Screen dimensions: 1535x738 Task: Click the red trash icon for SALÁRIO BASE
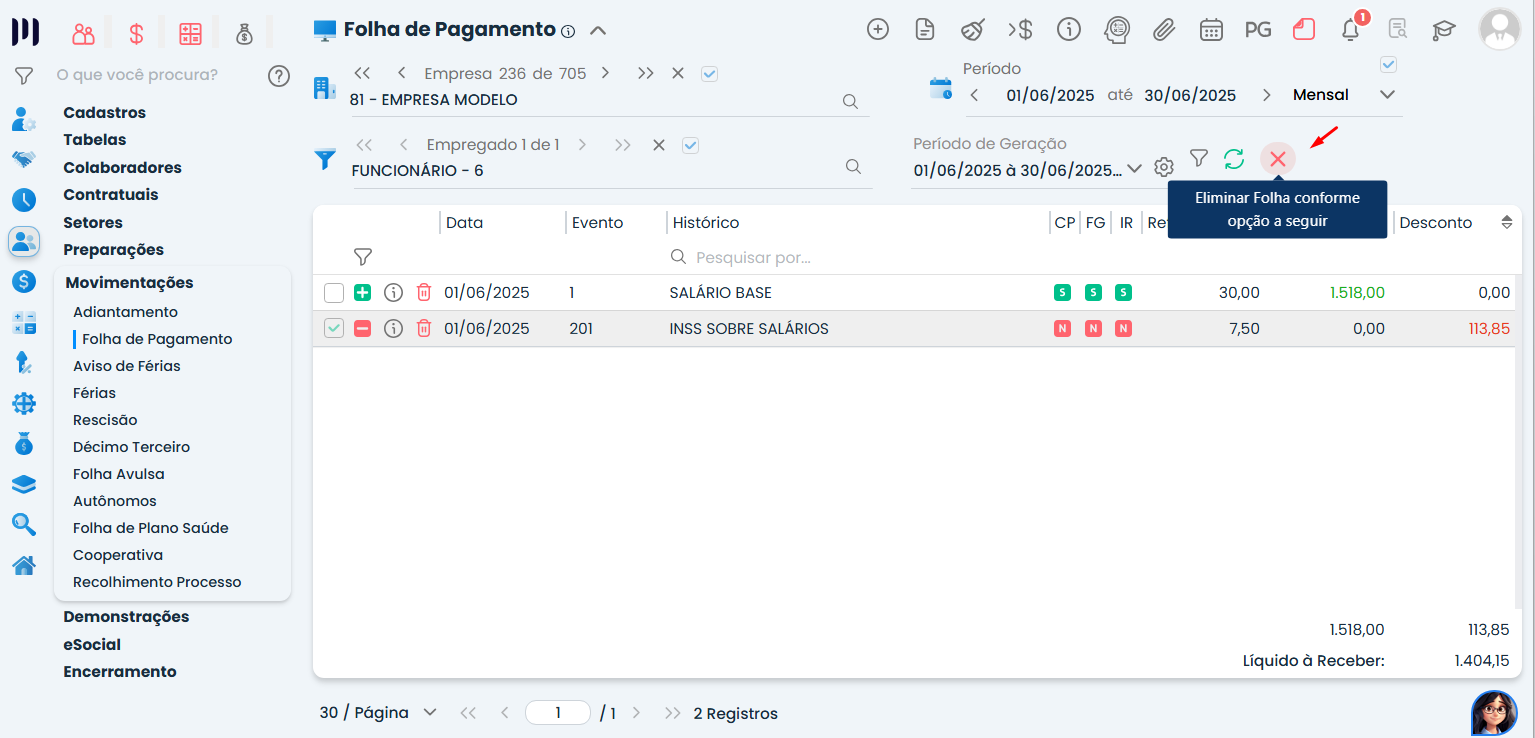tap(424, 293)
